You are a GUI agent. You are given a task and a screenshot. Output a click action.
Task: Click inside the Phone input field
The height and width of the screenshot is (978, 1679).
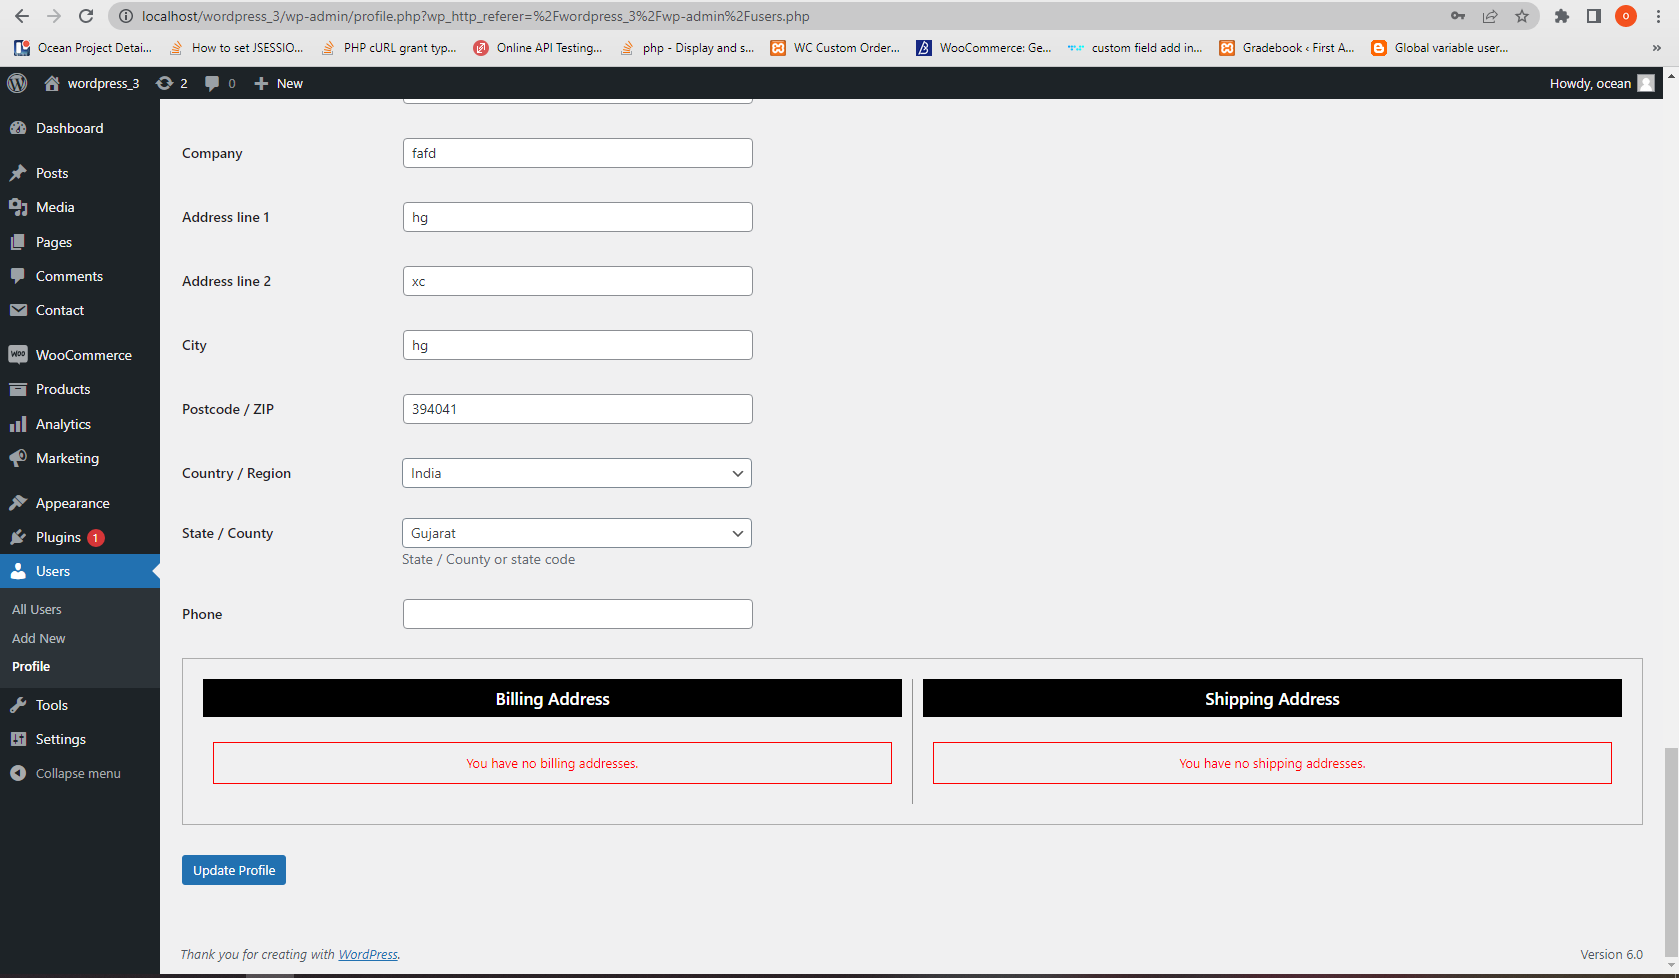tap(576, 613)
